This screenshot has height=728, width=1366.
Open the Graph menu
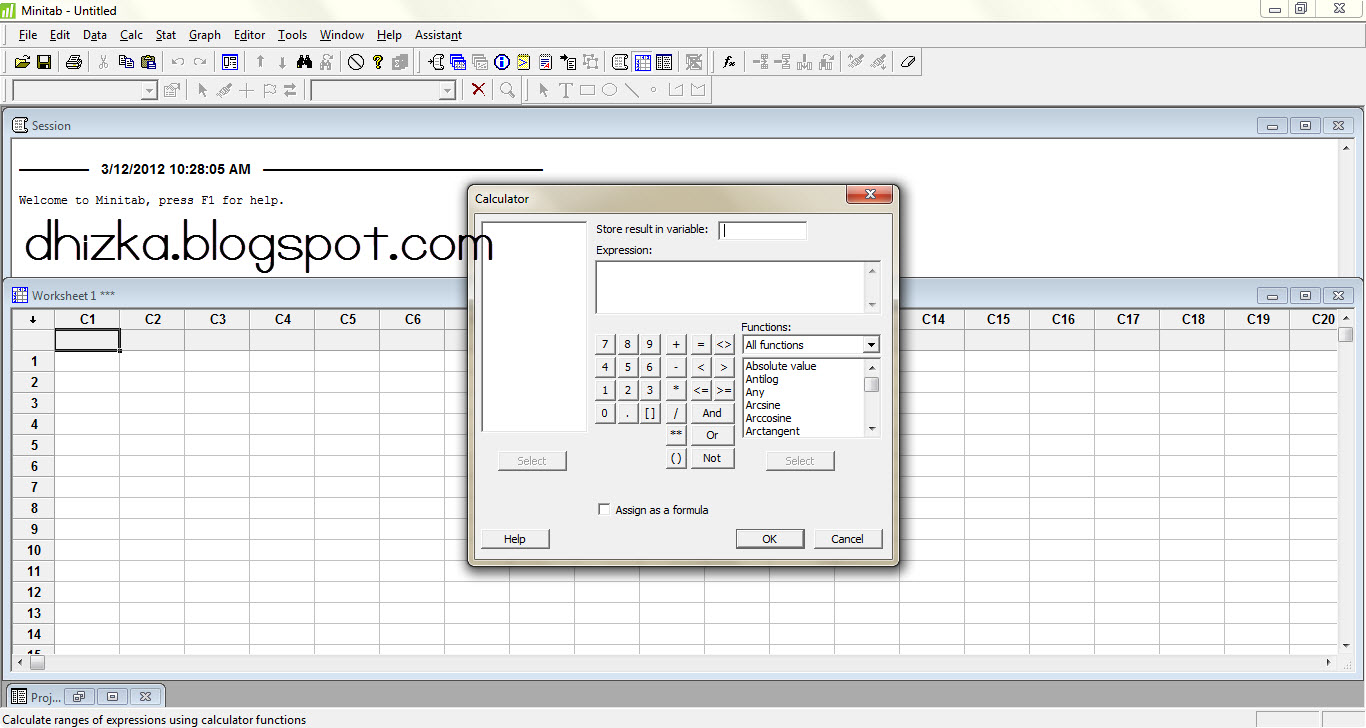[205, 35]
